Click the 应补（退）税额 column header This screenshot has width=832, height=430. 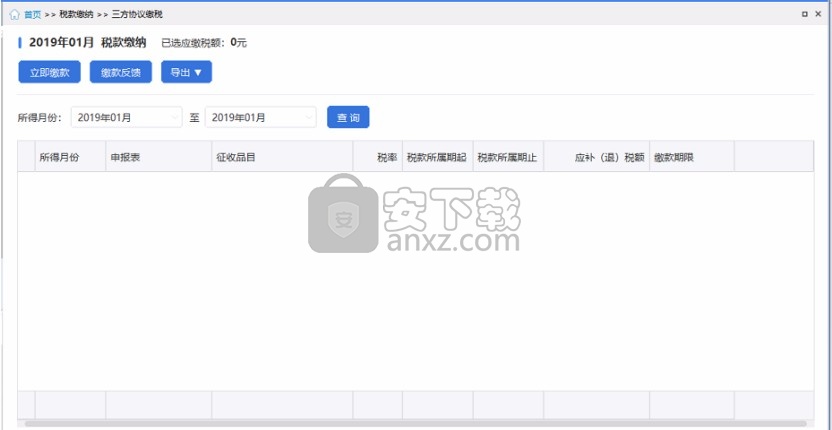(596, 157)
